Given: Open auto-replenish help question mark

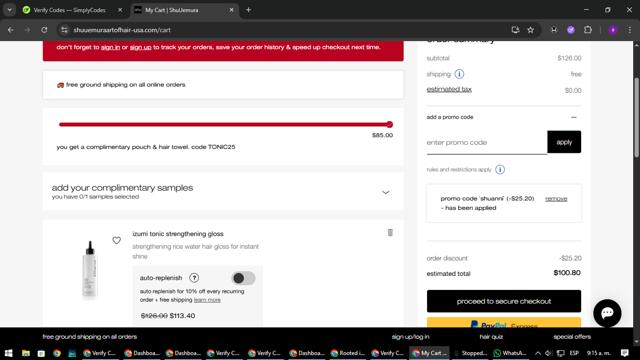Looking at the screenshot, I should click(194, 278).
